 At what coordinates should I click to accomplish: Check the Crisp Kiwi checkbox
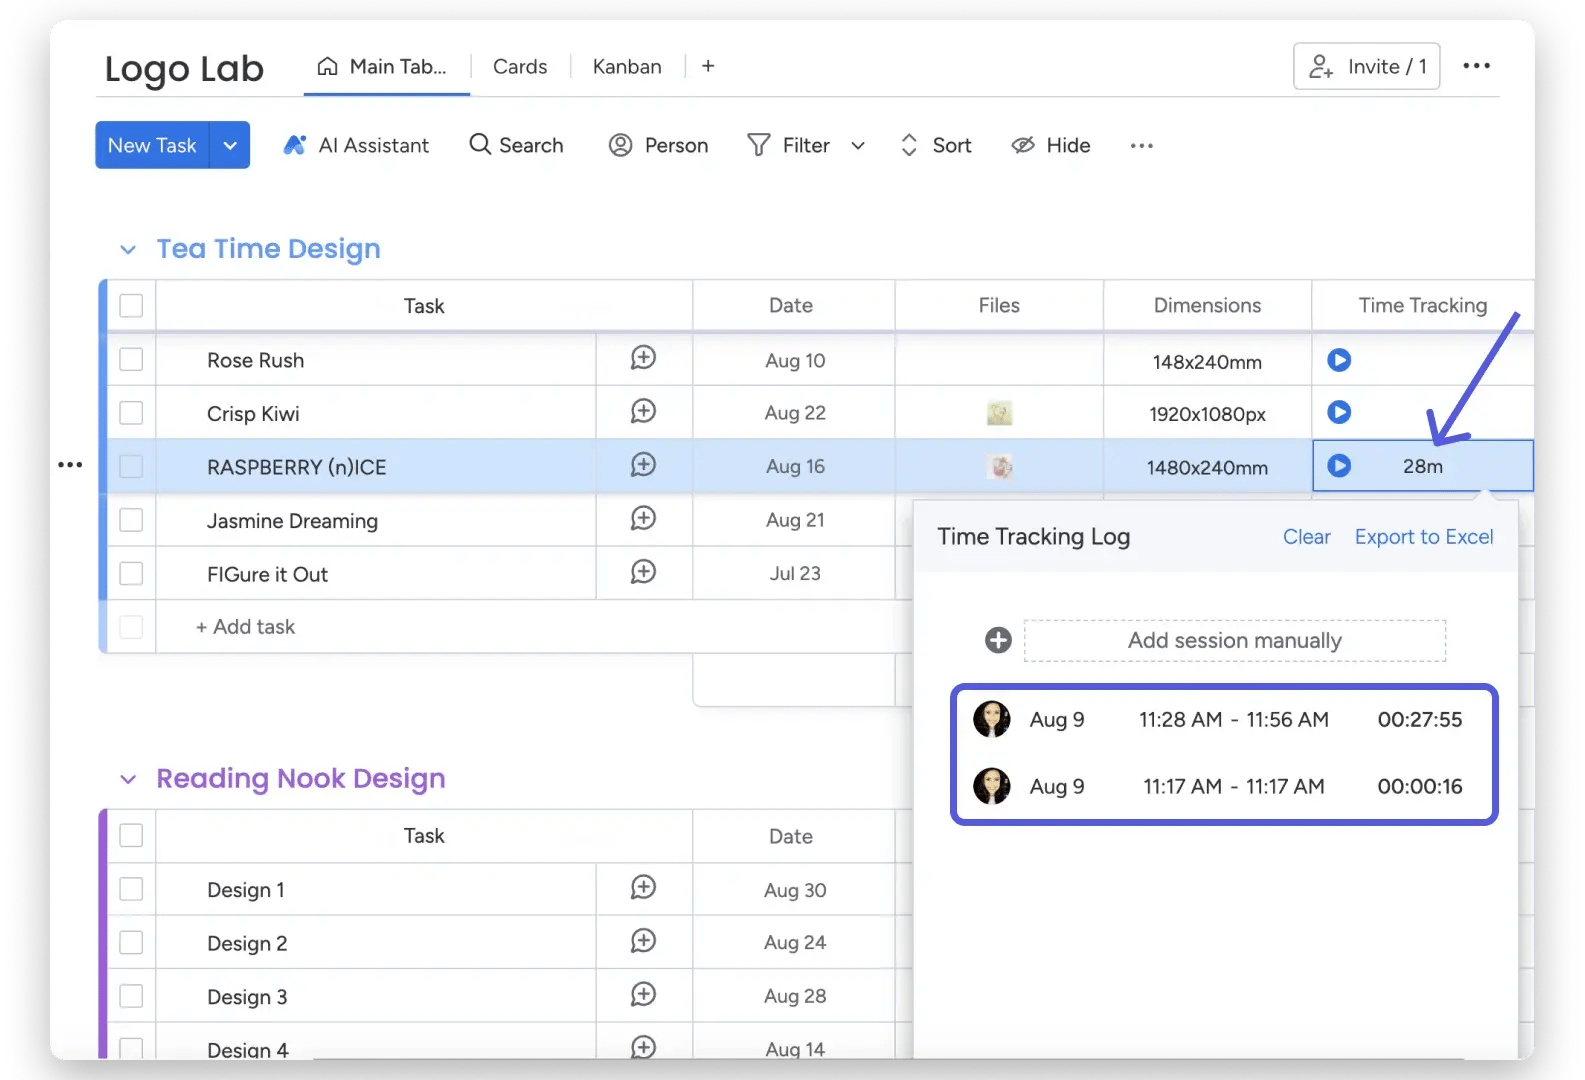coord(131,413)
